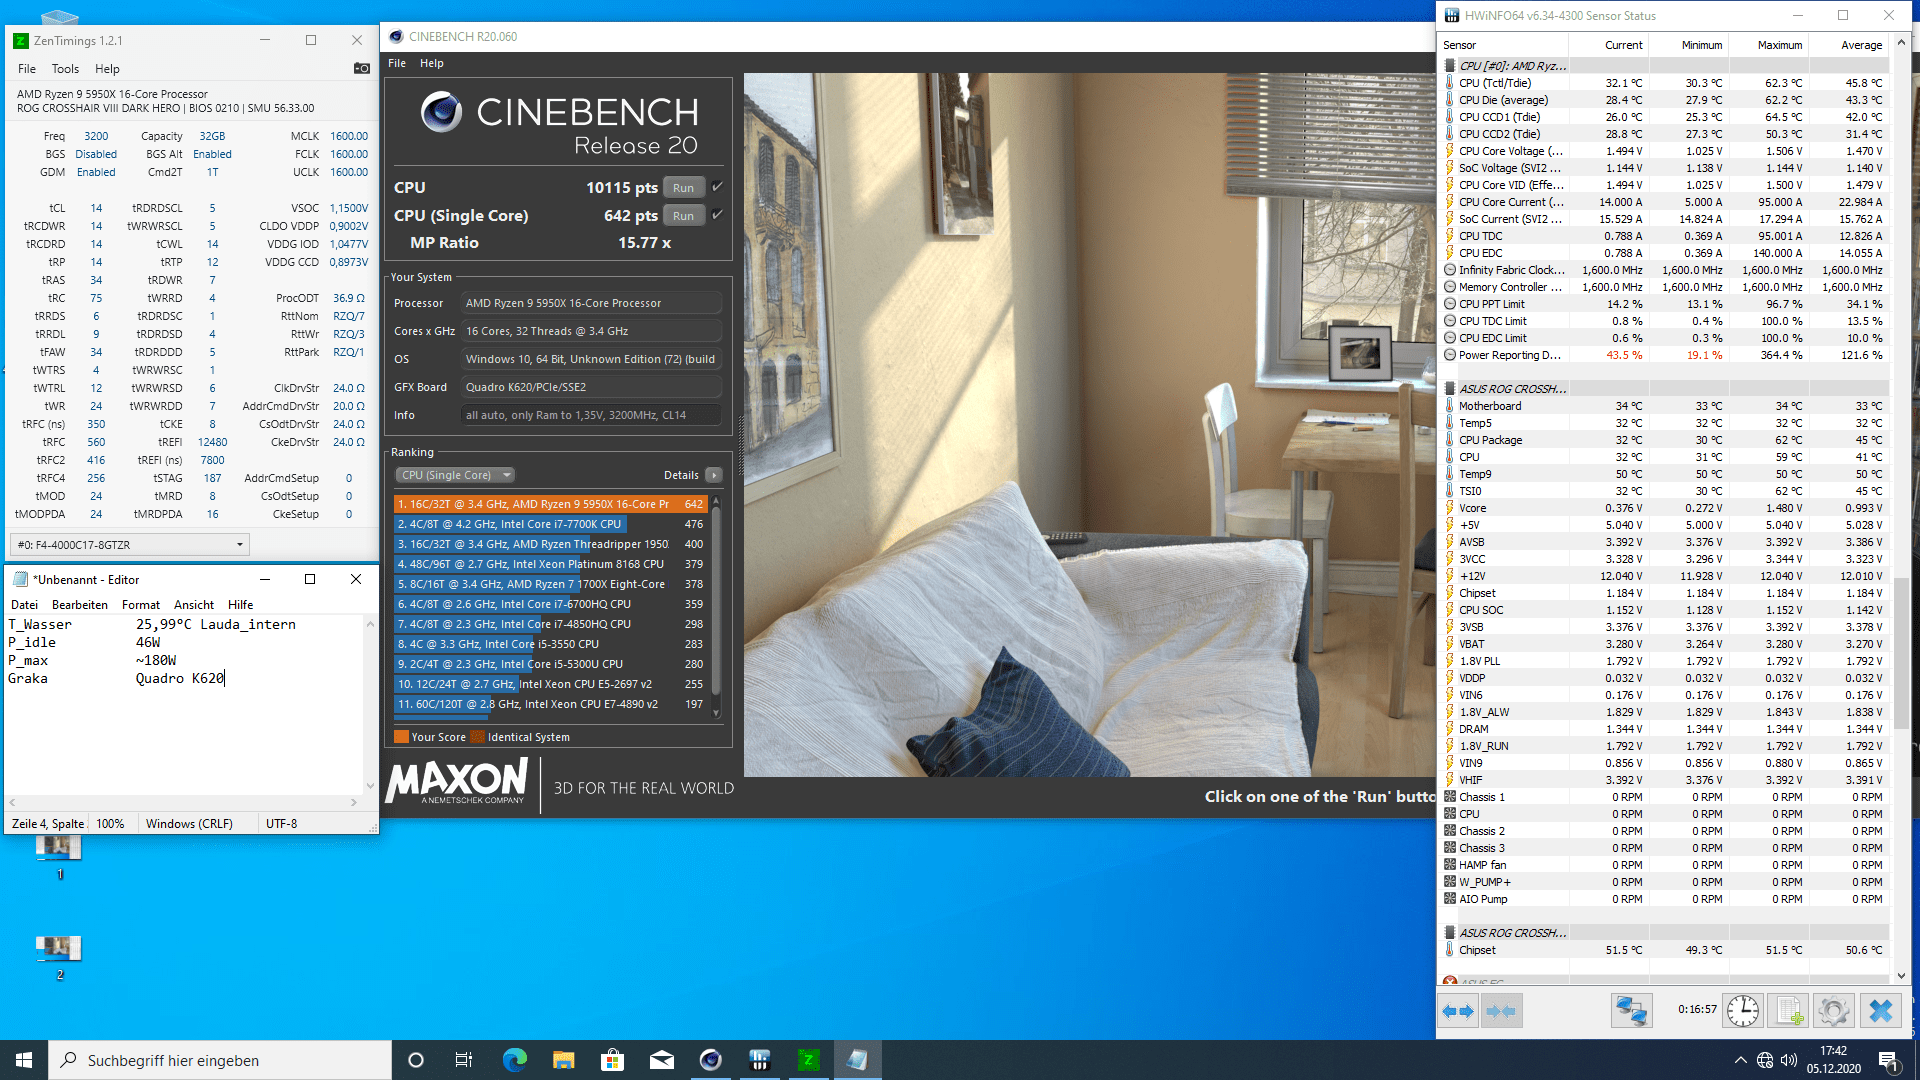The image size is (1920, 1080).
Task: Select desktop icon labeled 1
Action: point(58,856)
